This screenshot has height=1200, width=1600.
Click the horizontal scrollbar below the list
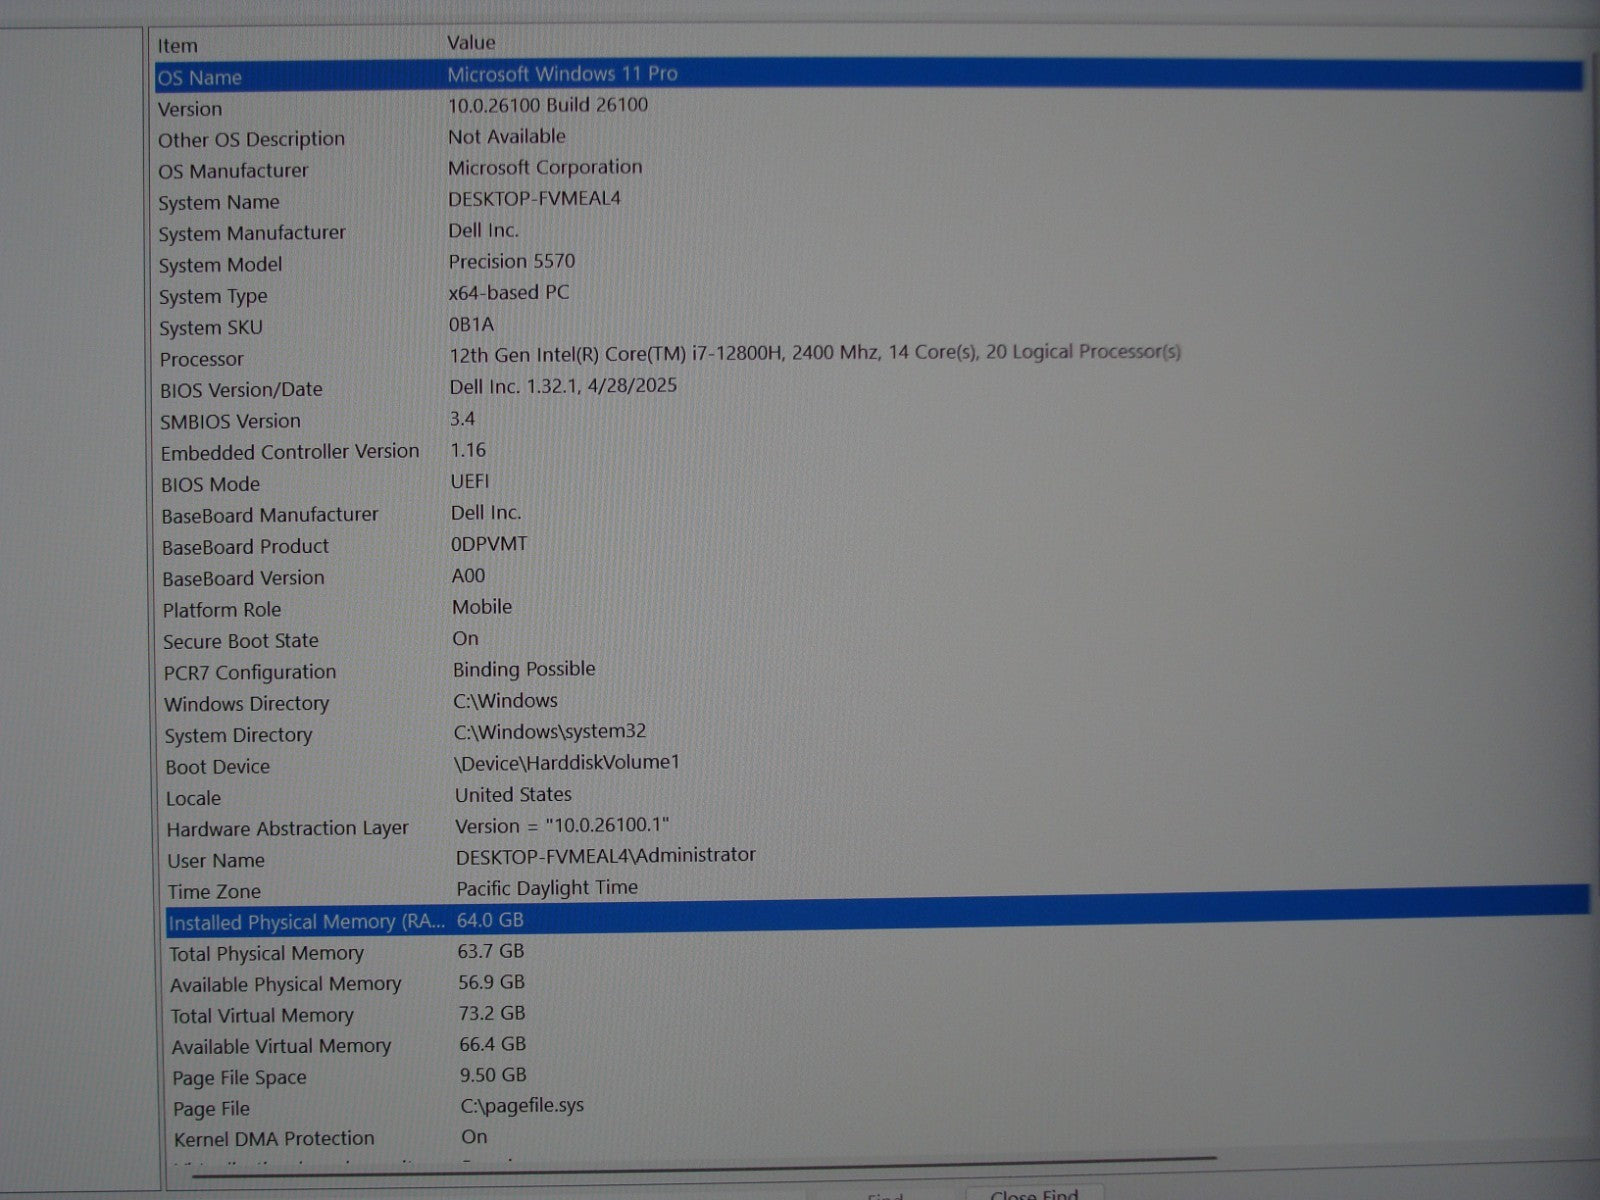[700, 1168]
